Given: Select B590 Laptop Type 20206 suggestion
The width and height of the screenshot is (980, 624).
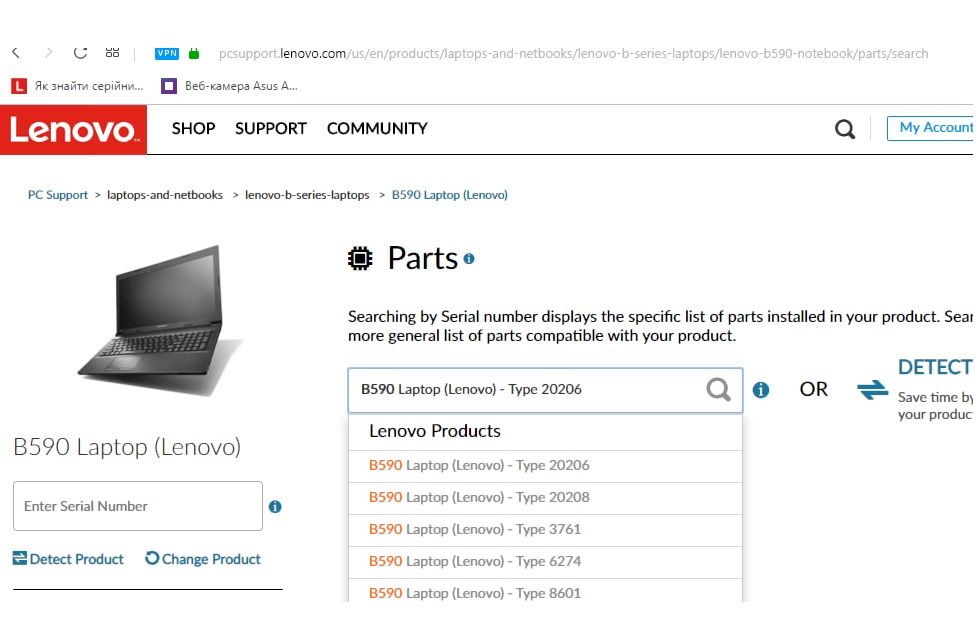Looking at the screenshot, I should point(545,466).
